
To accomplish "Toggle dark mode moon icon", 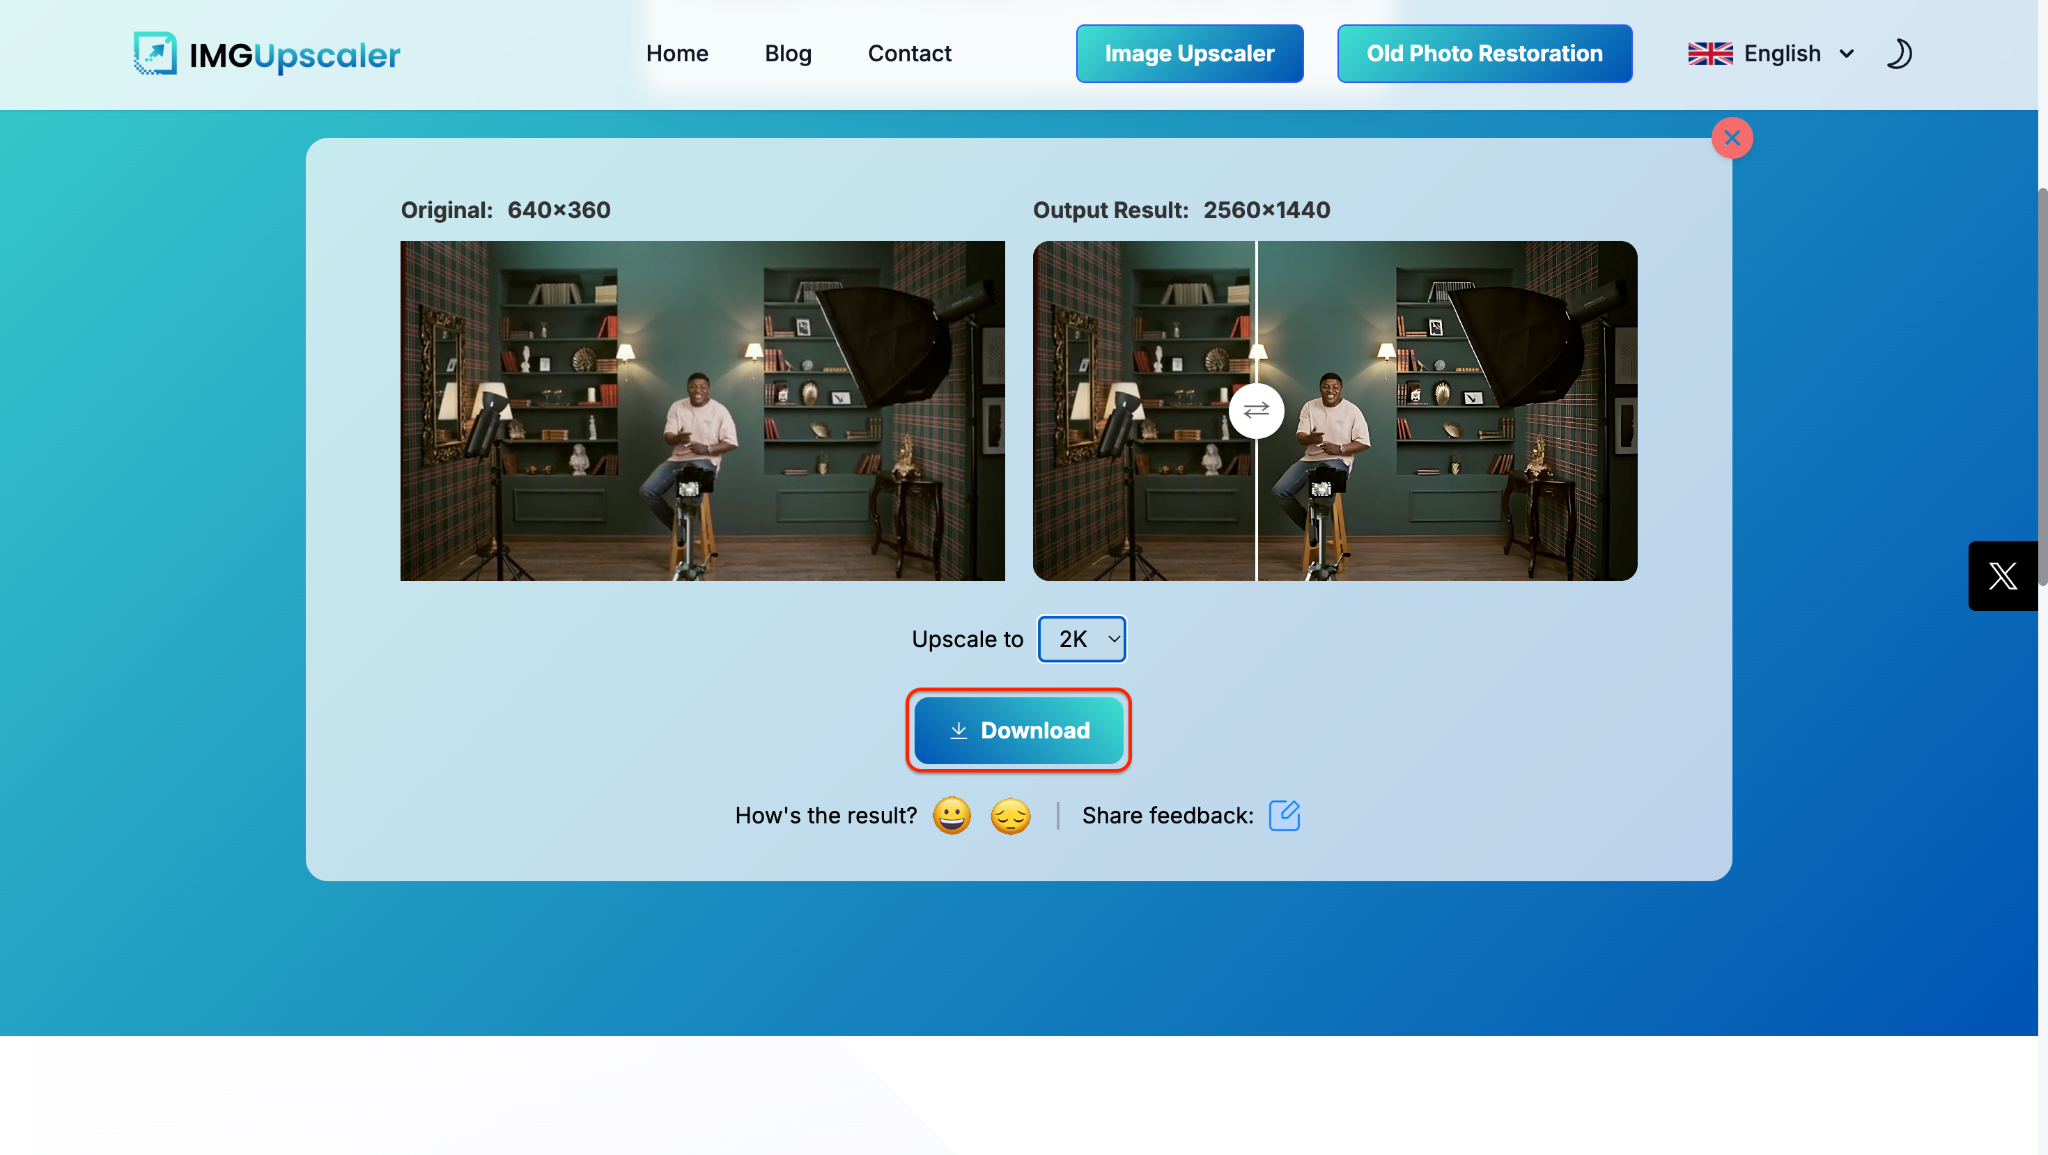I will click(1898, 54).
